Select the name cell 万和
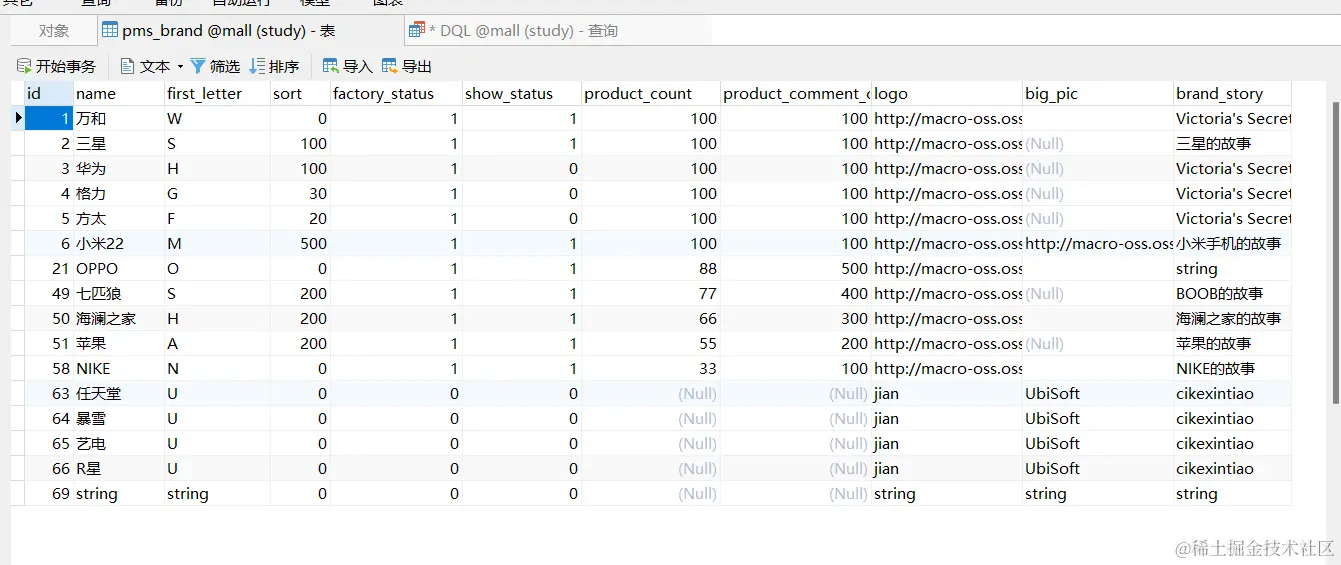This screenshot has height=565, width=1341. [x=119, y=118]
